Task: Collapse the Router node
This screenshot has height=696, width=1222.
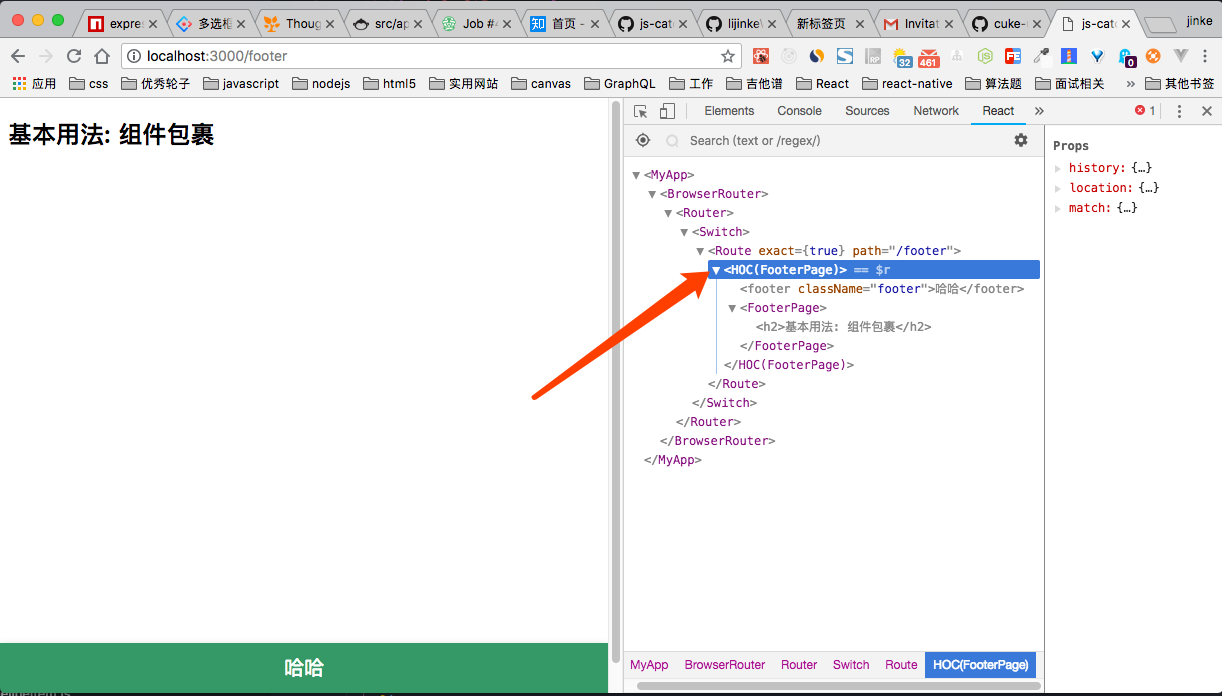Action: [669, 213]
